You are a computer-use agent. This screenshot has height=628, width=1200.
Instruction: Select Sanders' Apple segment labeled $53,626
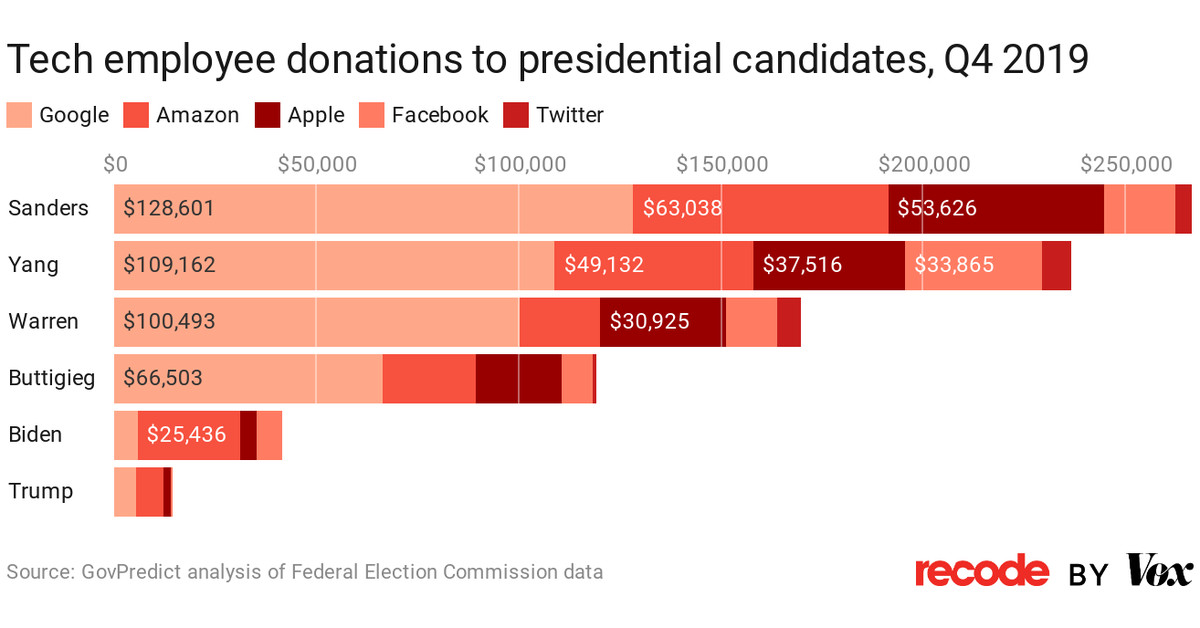pos(995,209)
